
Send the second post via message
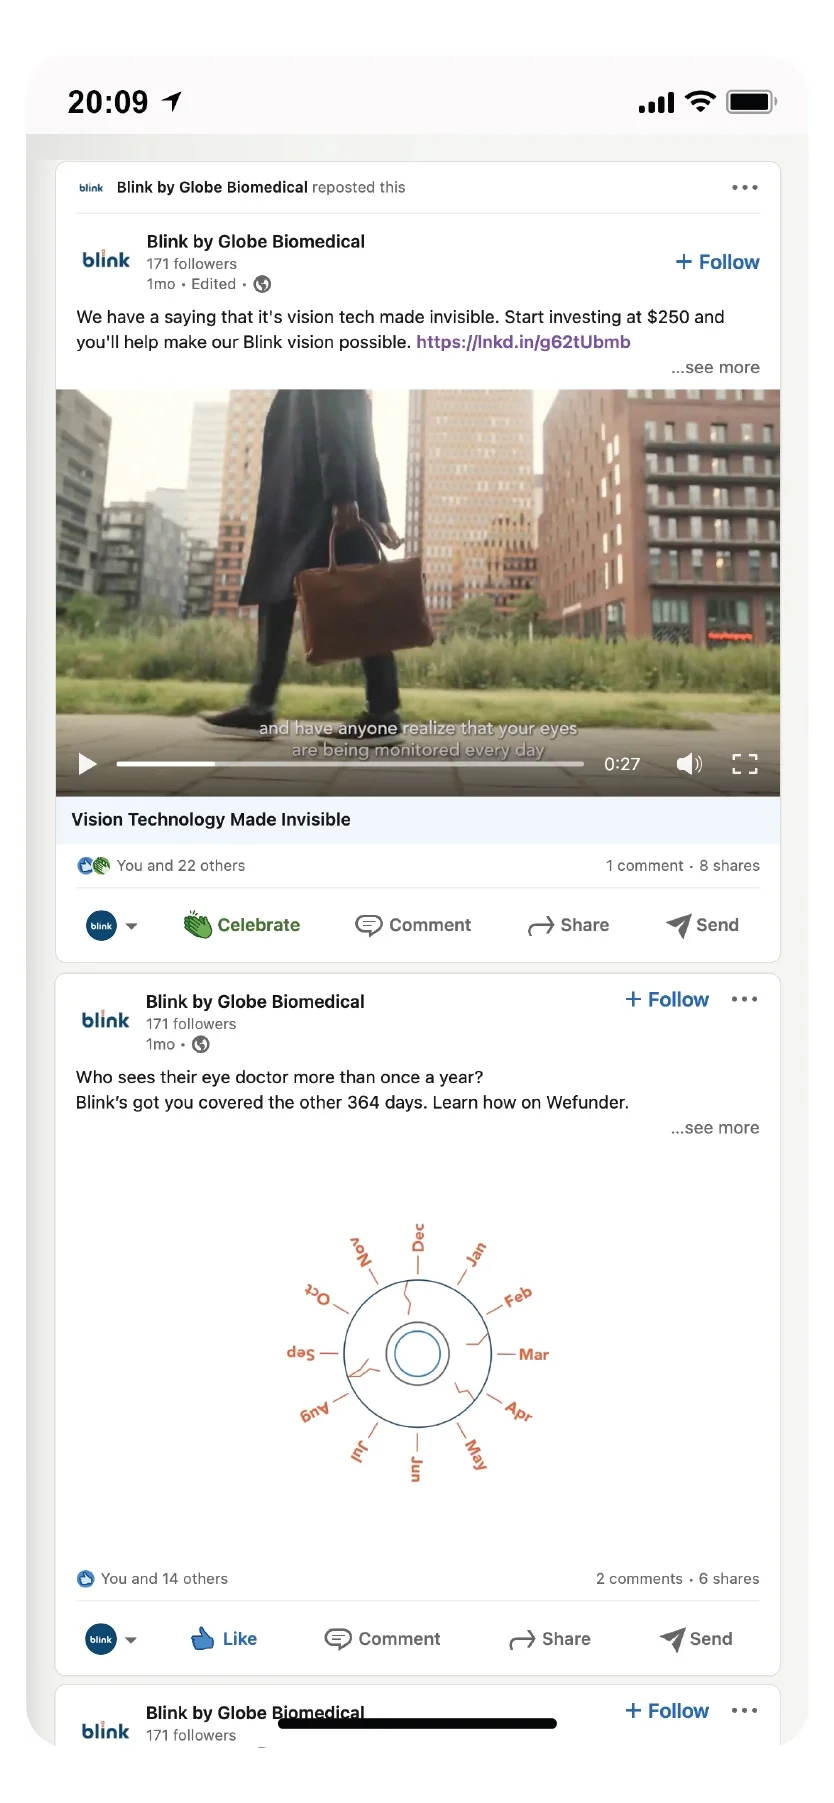(x=696, y=1639)
